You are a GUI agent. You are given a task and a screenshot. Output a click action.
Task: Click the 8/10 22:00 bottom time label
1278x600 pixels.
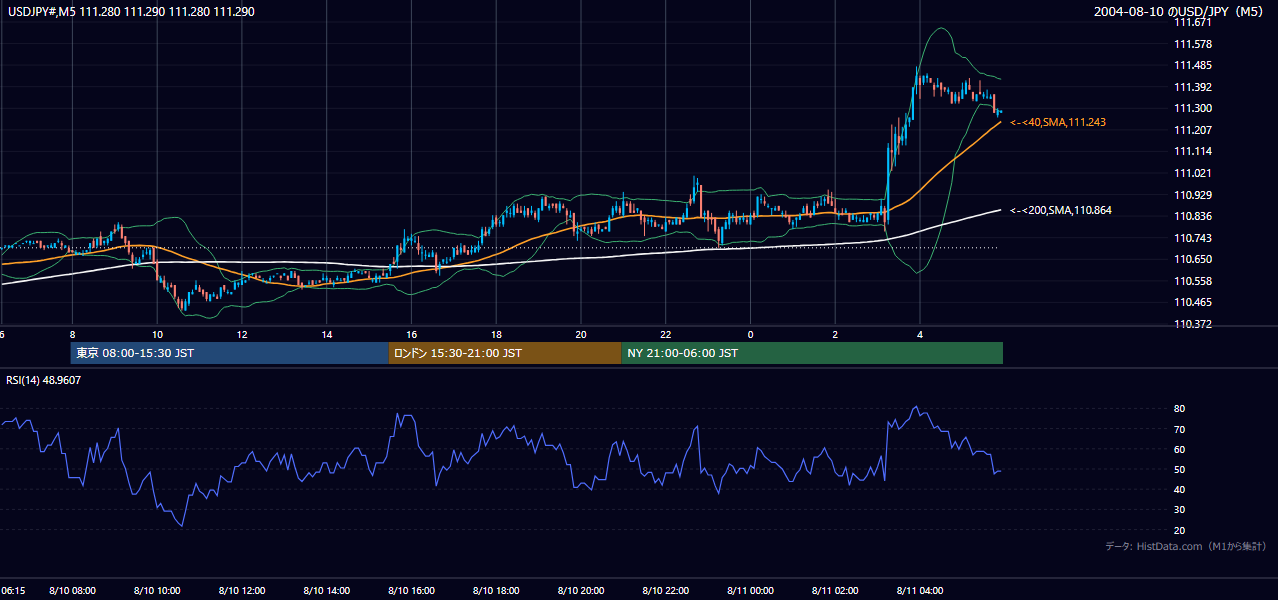click(666, 591)
